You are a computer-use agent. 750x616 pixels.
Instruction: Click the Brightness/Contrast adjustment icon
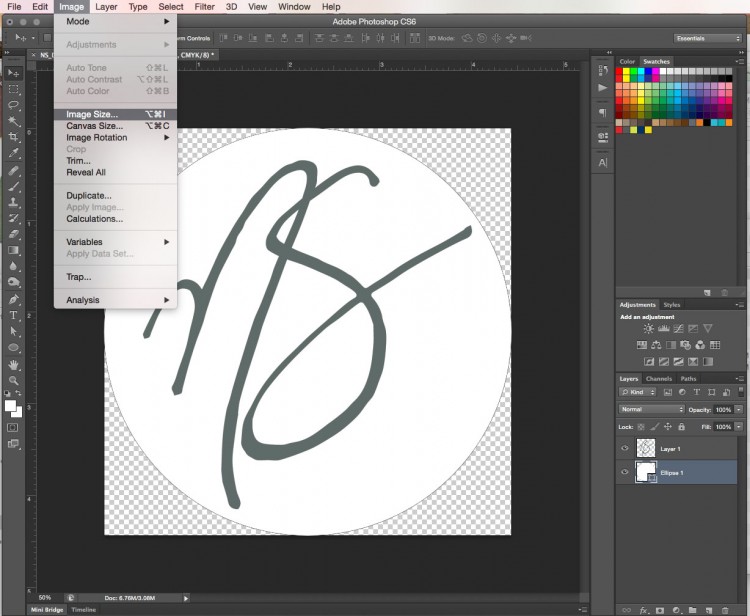click(x=648, y=328)
